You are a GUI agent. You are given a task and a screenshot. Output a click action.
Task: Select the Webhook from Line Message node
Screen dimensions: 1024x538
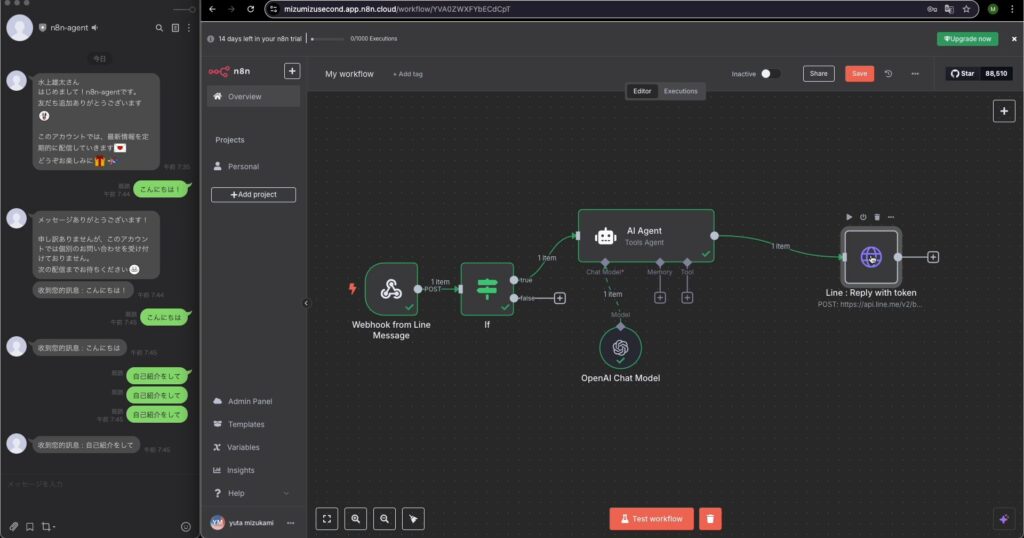(391, 289)
